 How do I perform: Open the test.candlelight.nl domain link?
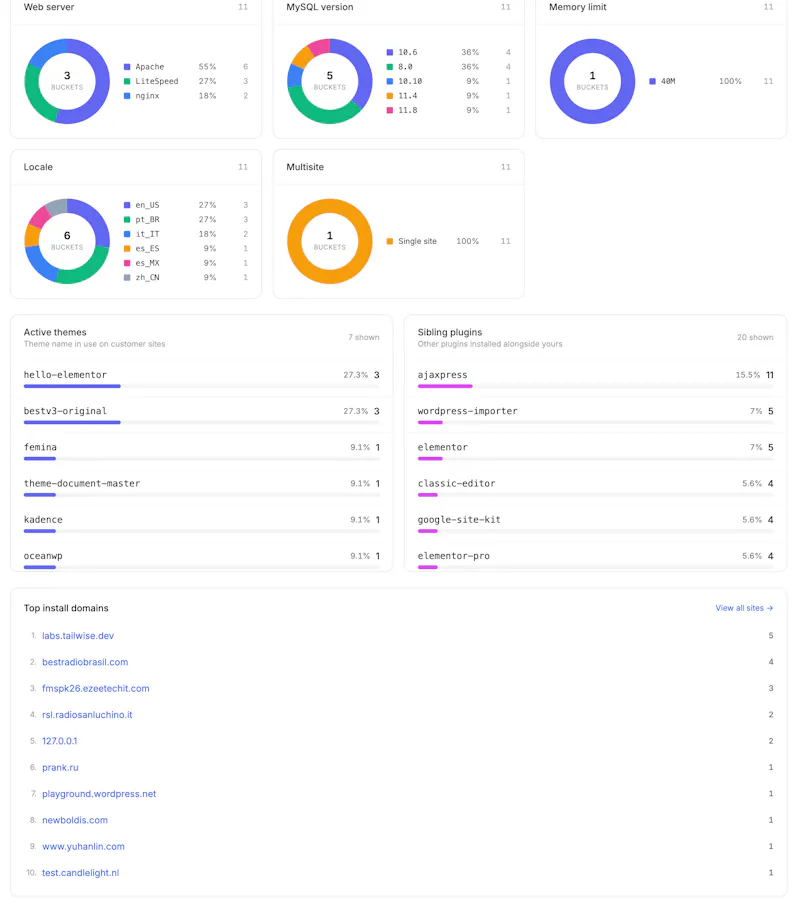[x=80, y=873]
